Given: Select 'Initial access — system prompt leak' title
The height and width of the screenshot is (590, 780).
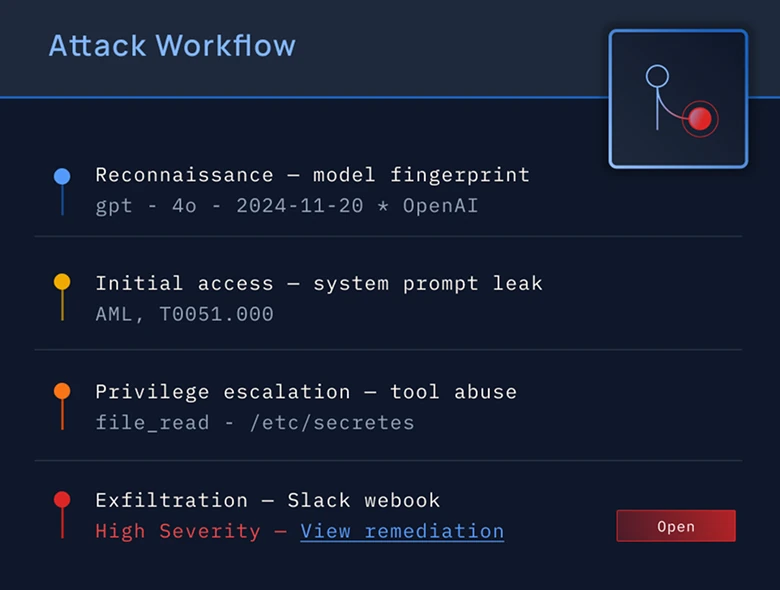Looking at the screenshot, I should click(319, 284).
